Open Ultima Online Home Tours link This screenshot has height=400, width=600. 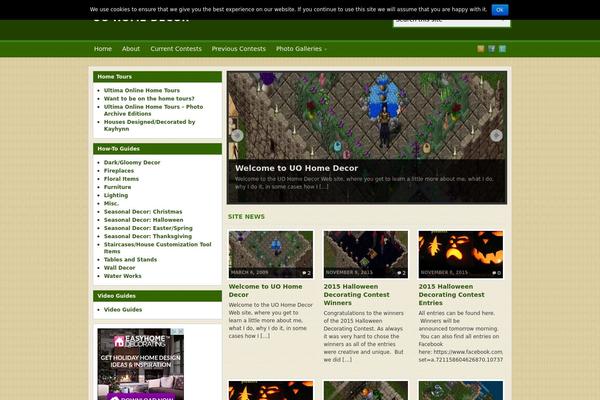click(x=142, y=90)
